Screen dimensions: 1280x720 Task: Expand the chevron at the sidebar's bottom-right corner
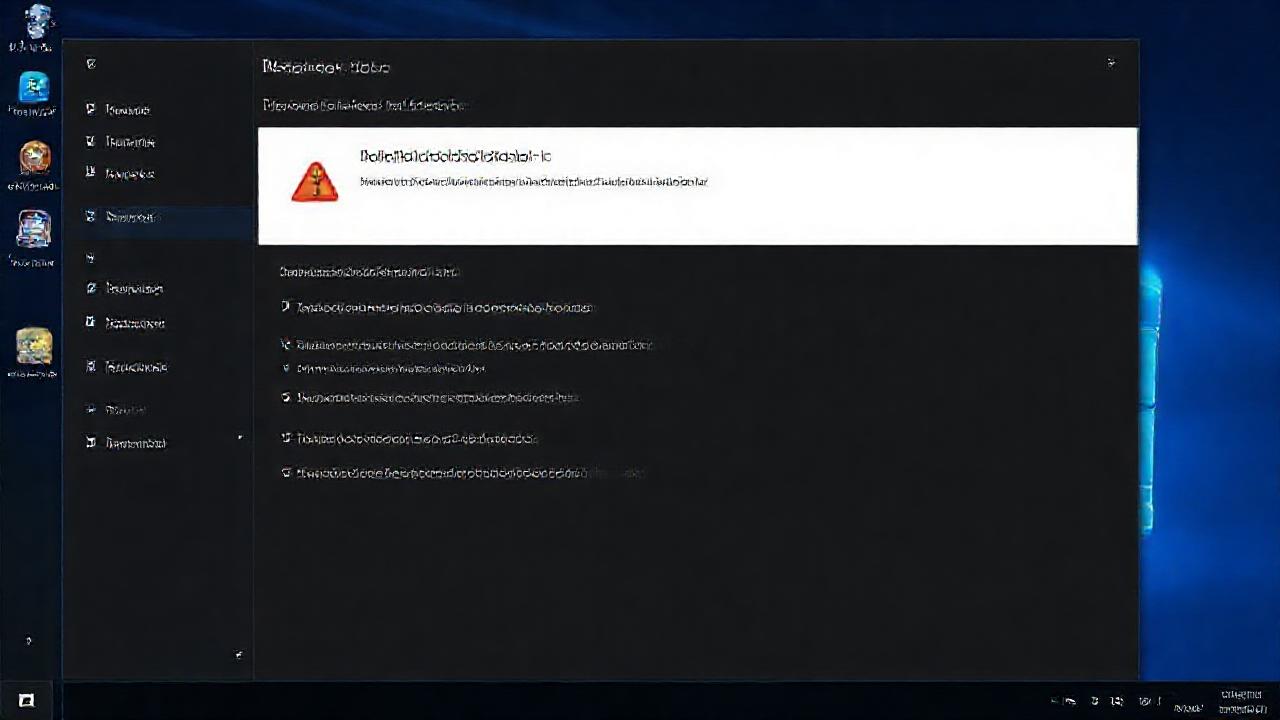(239, 655)
